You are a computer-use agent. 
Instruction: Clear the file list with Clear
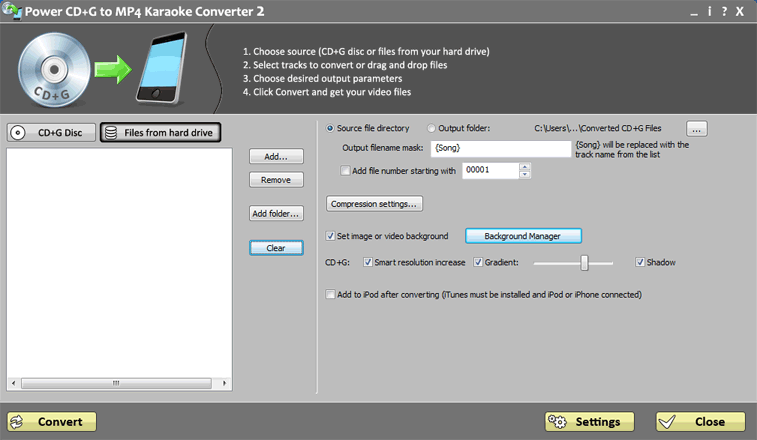[x=276, y=248]
